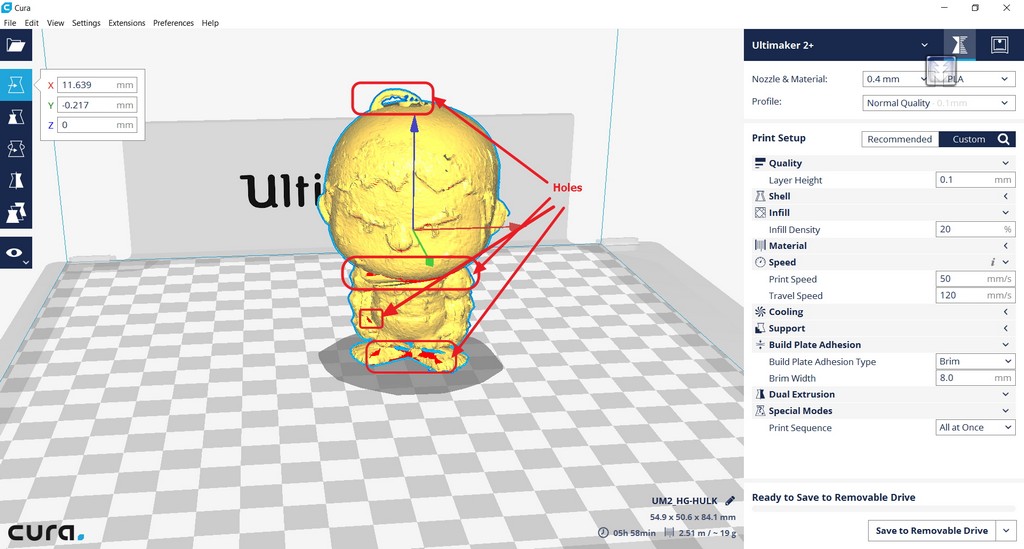The width and height of the screenshot is (1024, 549).
Task: Switch to the Prepare stage icon
Action: (x=959, y=45)
